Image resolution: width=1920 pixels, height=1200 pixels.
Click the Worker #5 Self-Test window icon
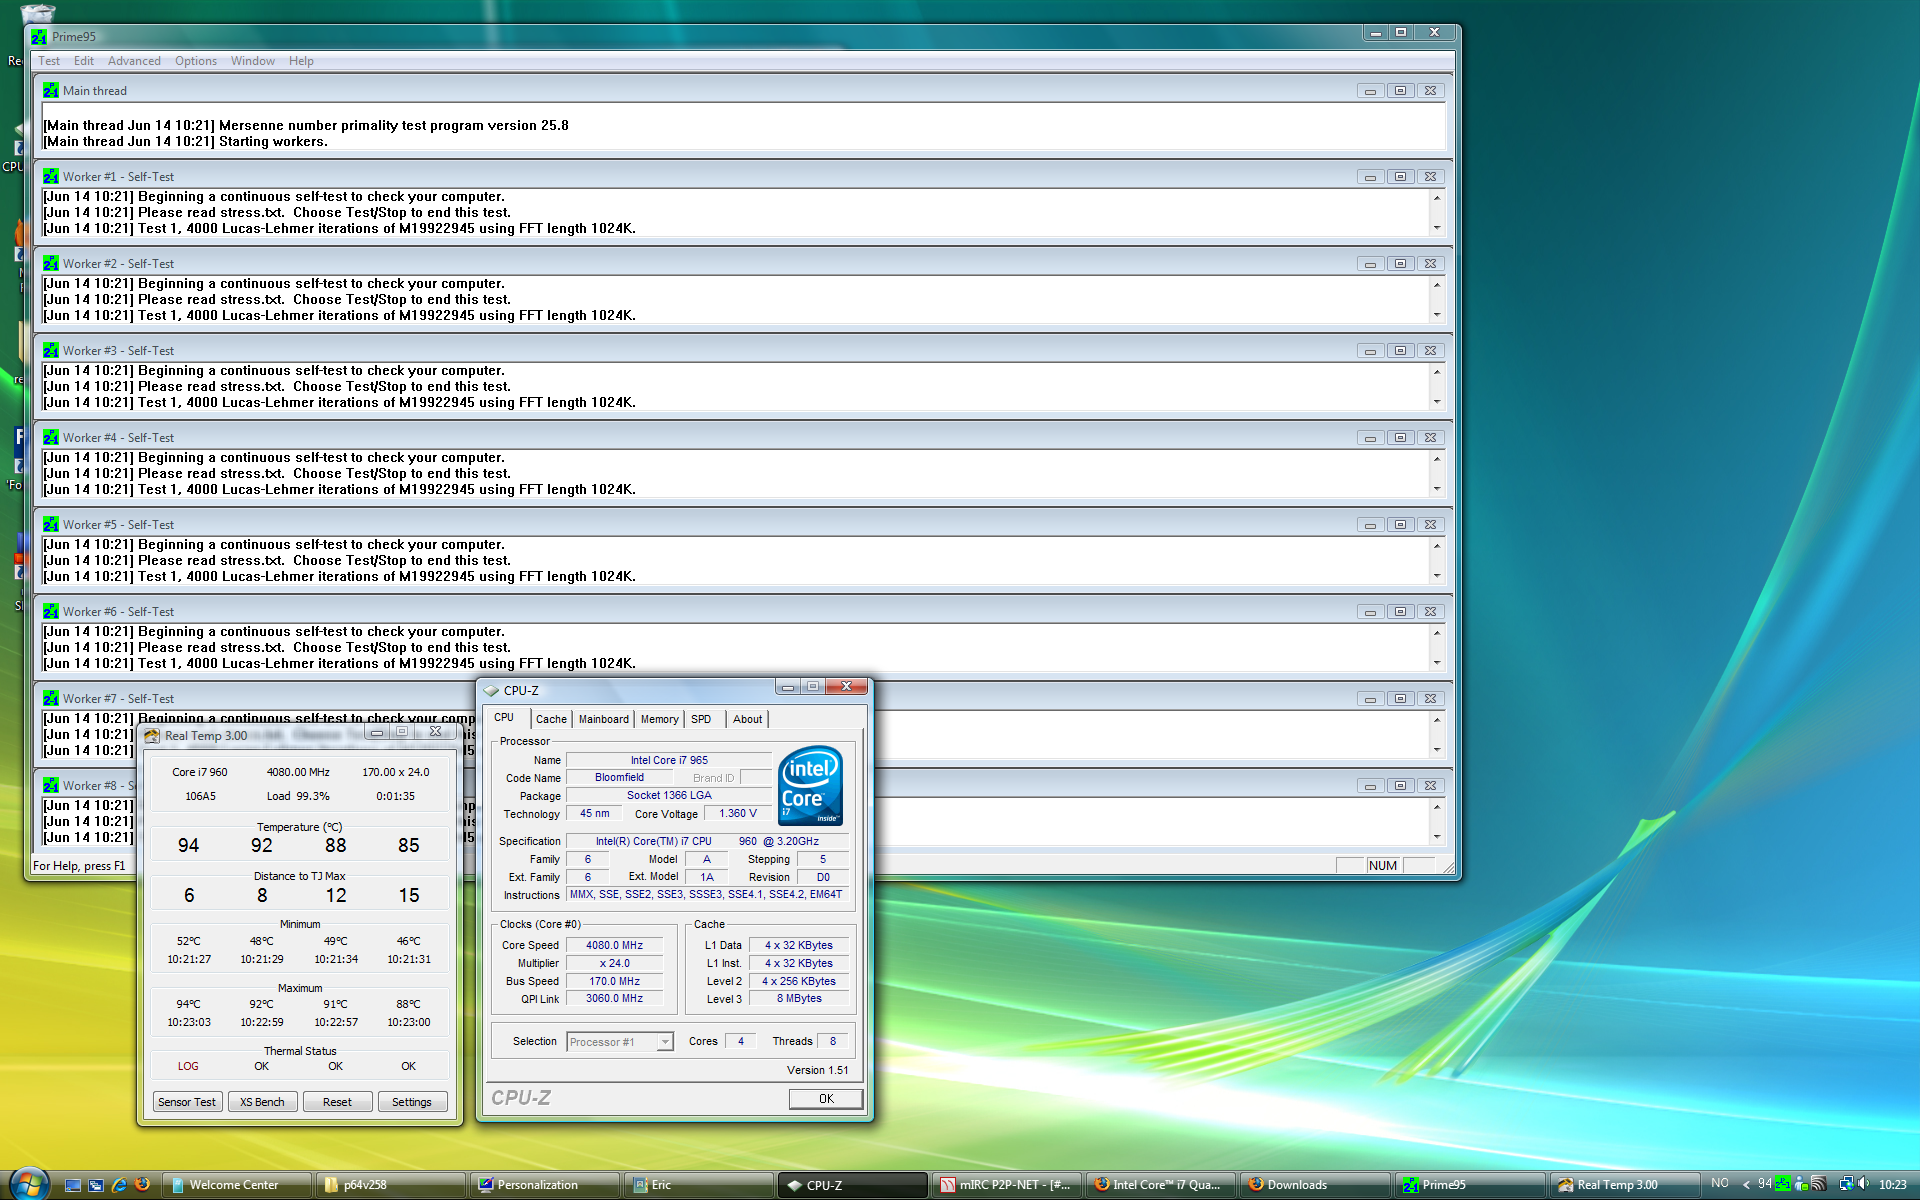pos(51,524)
